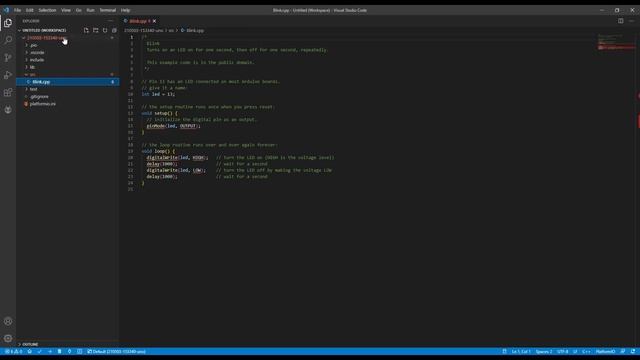Open the Run and Debug view

coord(8,75)
